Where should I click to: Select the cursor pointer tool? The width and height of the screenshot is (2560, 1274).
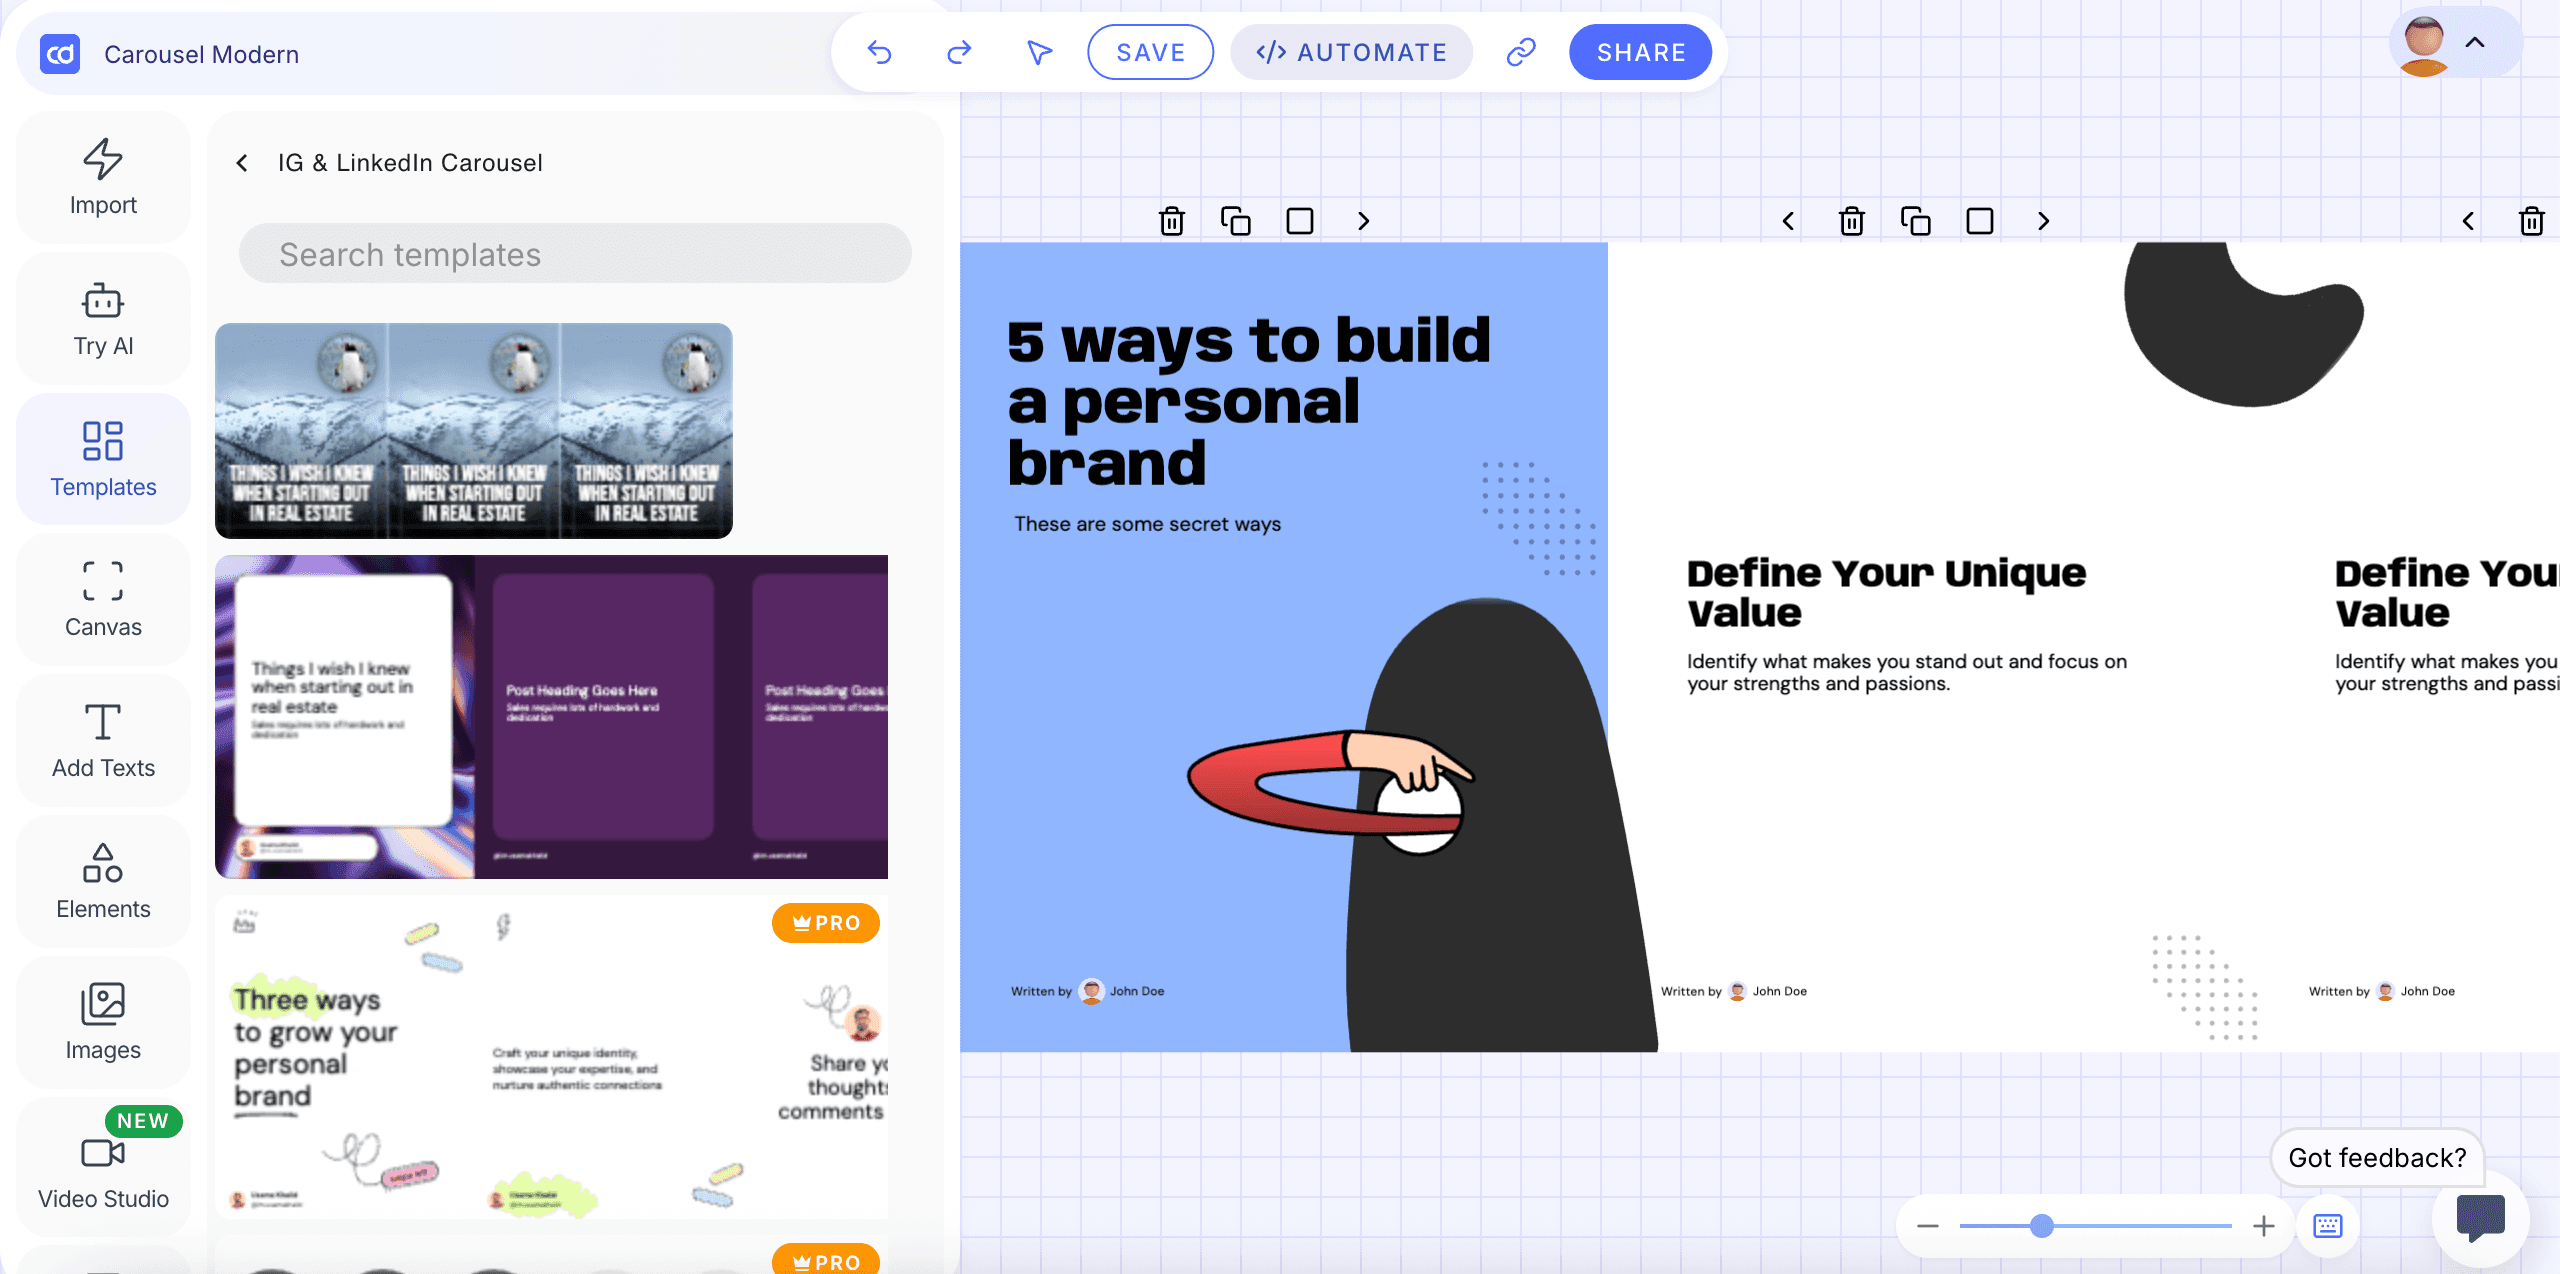[x=1039, y=52]
